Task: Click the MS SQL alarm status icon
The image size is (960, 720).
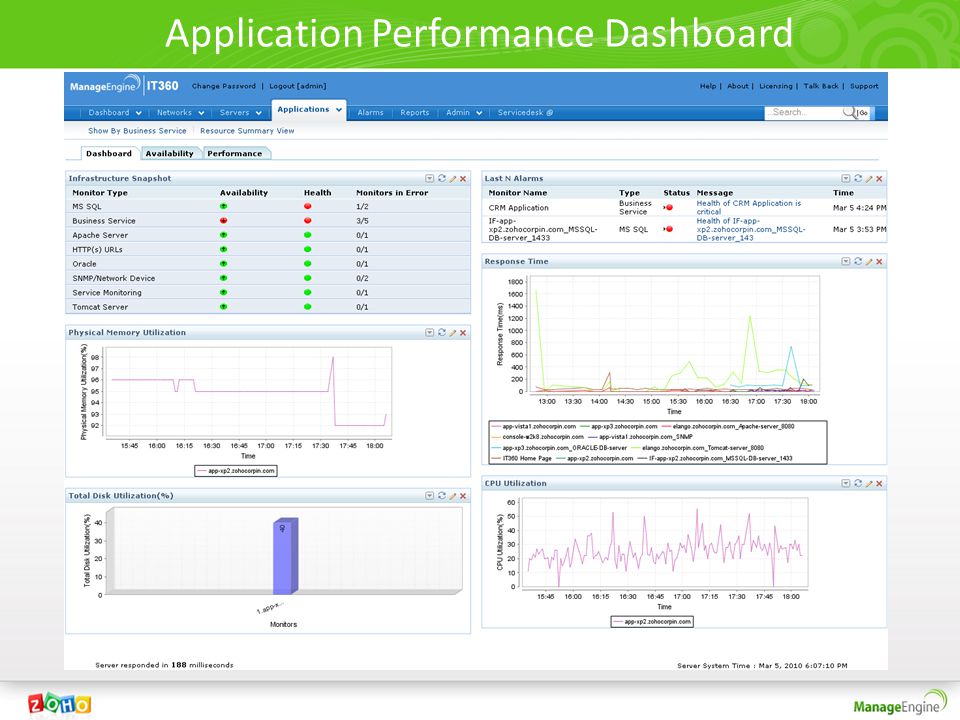Action: pos(668,229)
